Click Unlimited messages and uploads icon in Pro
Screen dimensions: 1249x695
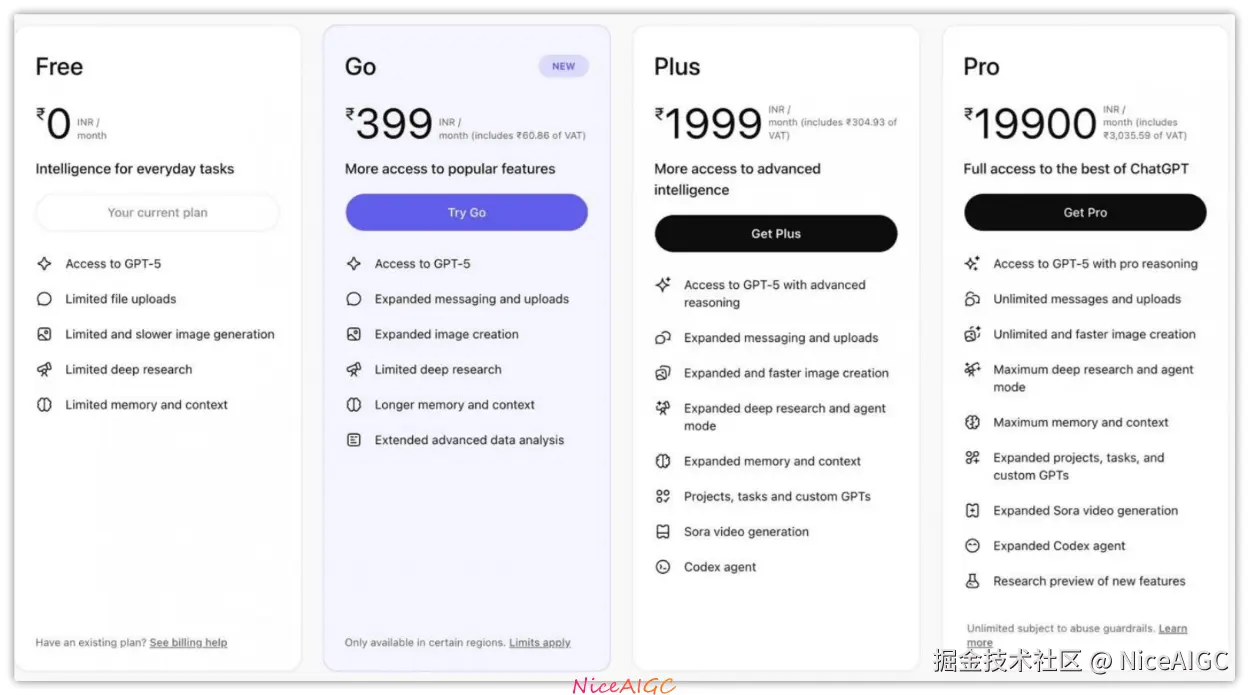tap(972, 299)
